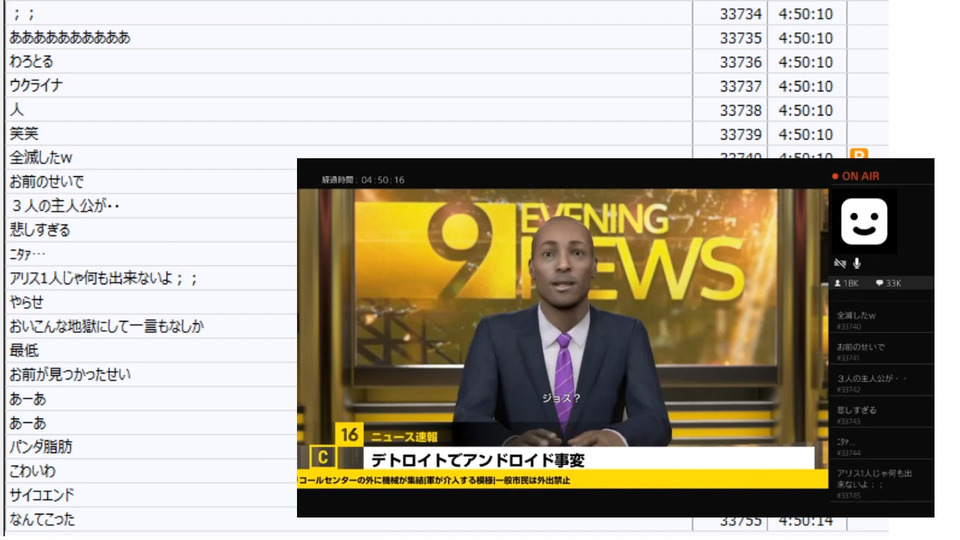
Task: Select the 'パンダ脂肪' comment row
Action: (151, 447)
